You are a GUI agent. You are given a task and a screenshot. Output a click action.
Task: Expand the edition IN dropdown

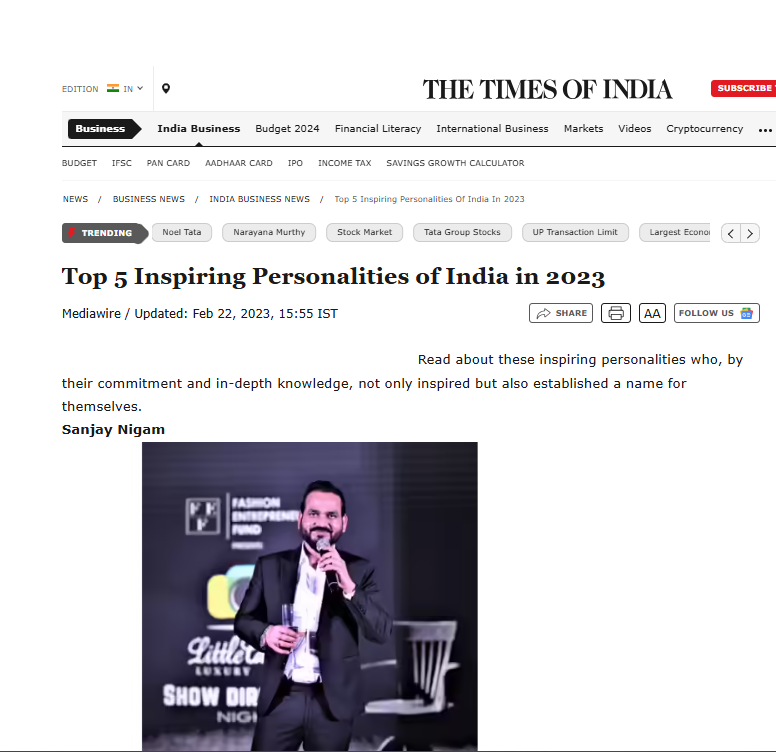click(x=134, y=89)
